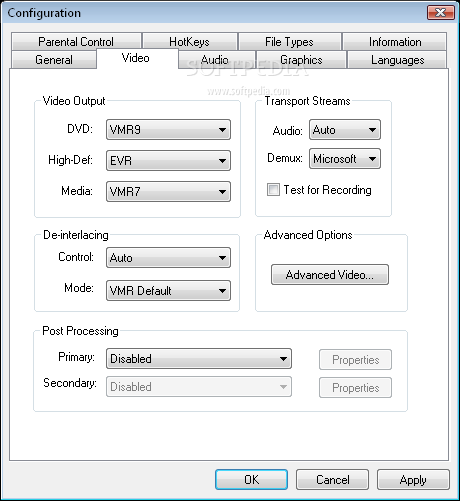Switch to the General tab
This screenshot has height=501, width=460.
pos(54,60)
